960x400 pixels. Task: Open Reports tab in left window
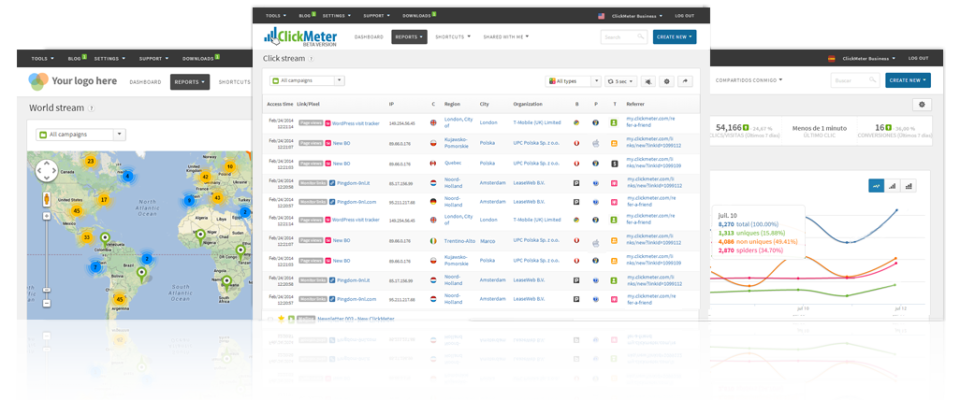190,81
